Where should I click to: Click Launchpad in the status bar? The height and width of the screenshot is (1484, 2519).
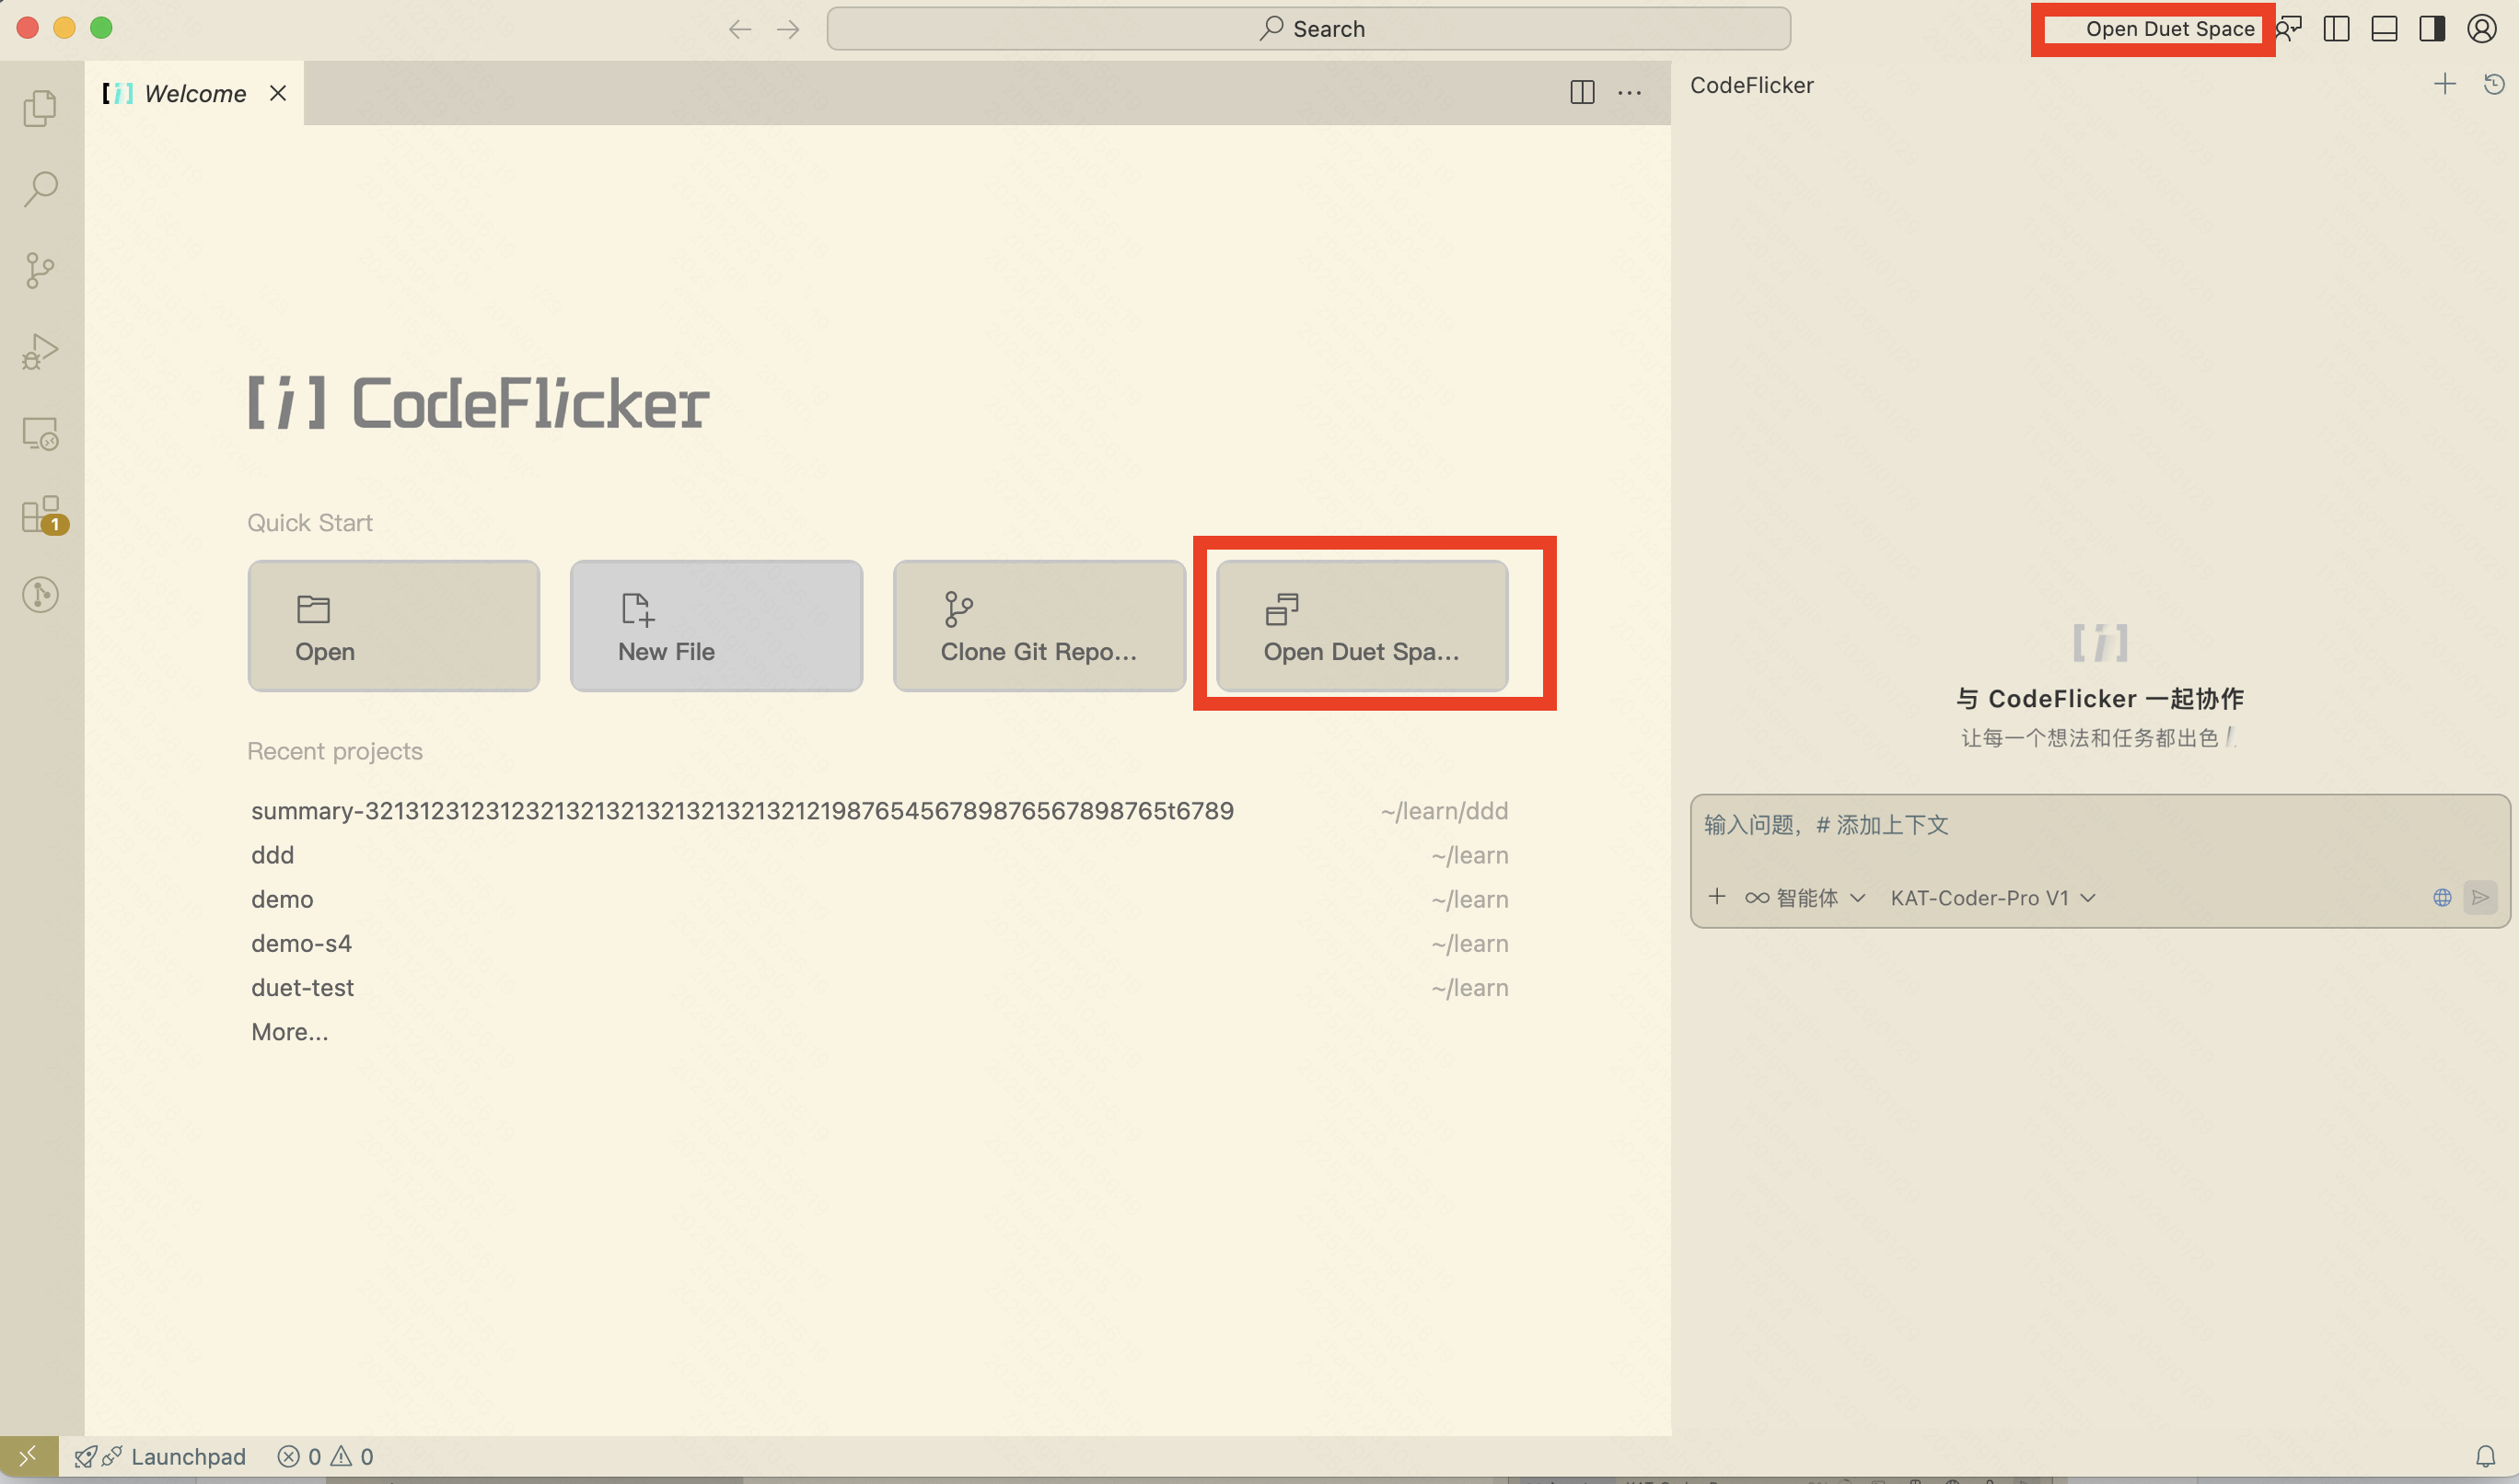click(x=187, y=1456)
